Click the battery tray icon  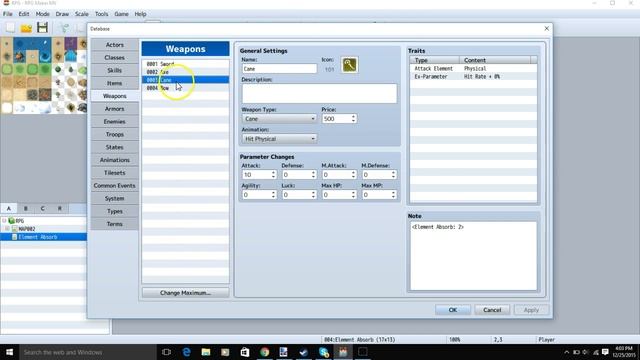pyautogui.click(x=576, y=352)
